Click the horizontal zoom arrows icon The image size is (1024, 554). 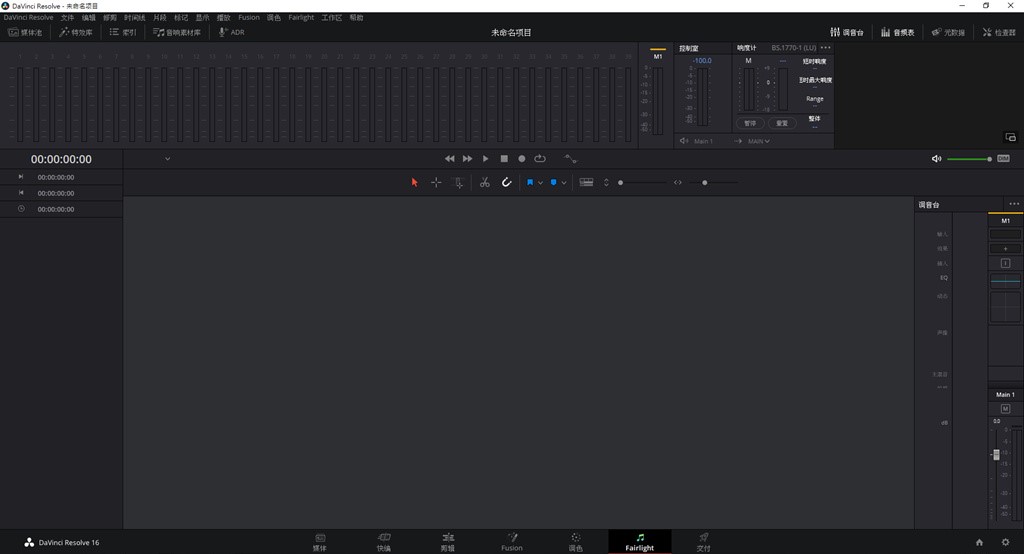pos(678,182)
